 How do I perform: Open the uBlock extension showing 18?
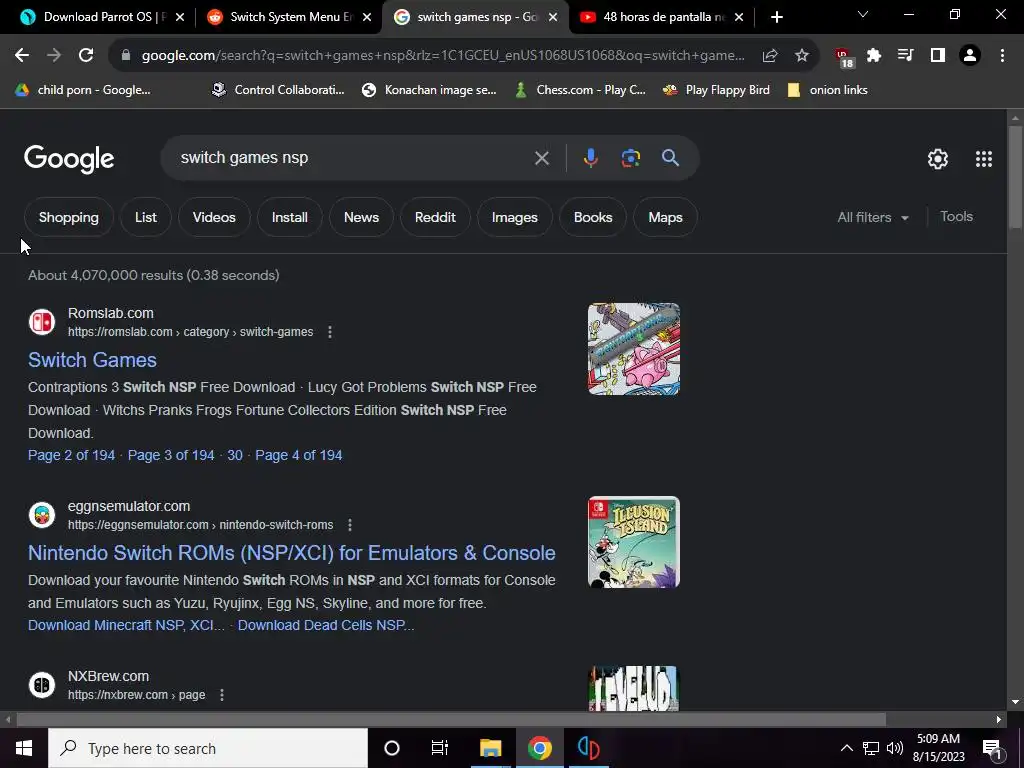[844, 57]
